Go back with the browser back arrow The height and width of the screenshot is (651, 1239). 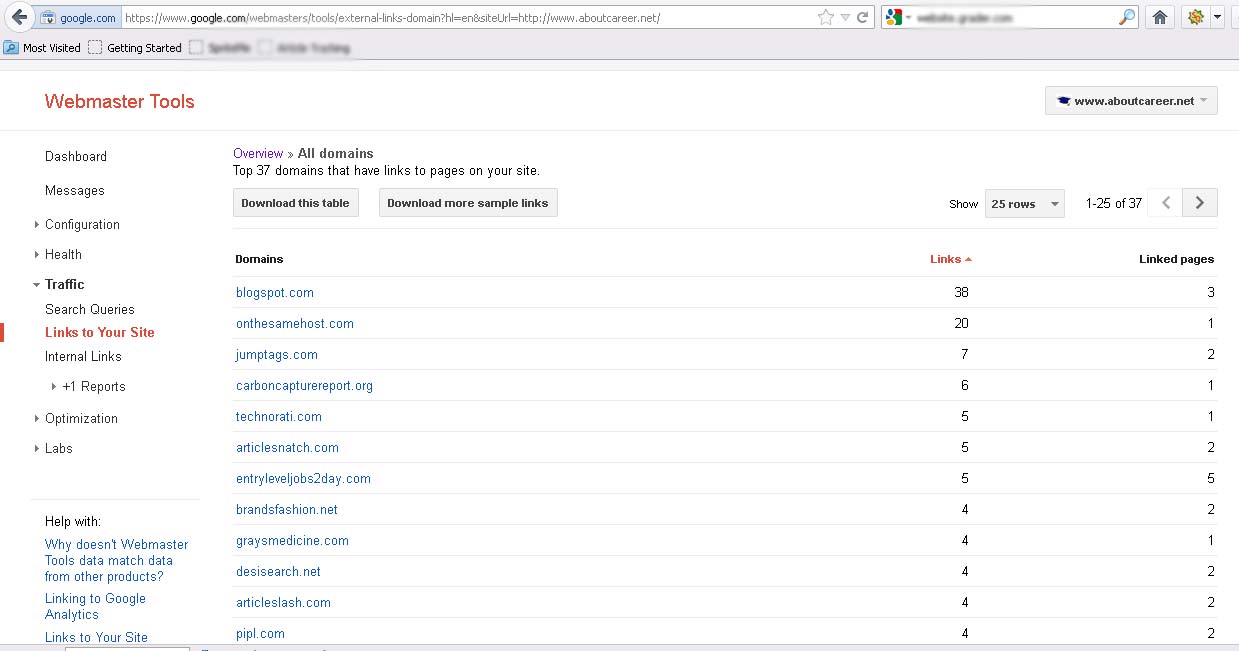tap(19, 17)
